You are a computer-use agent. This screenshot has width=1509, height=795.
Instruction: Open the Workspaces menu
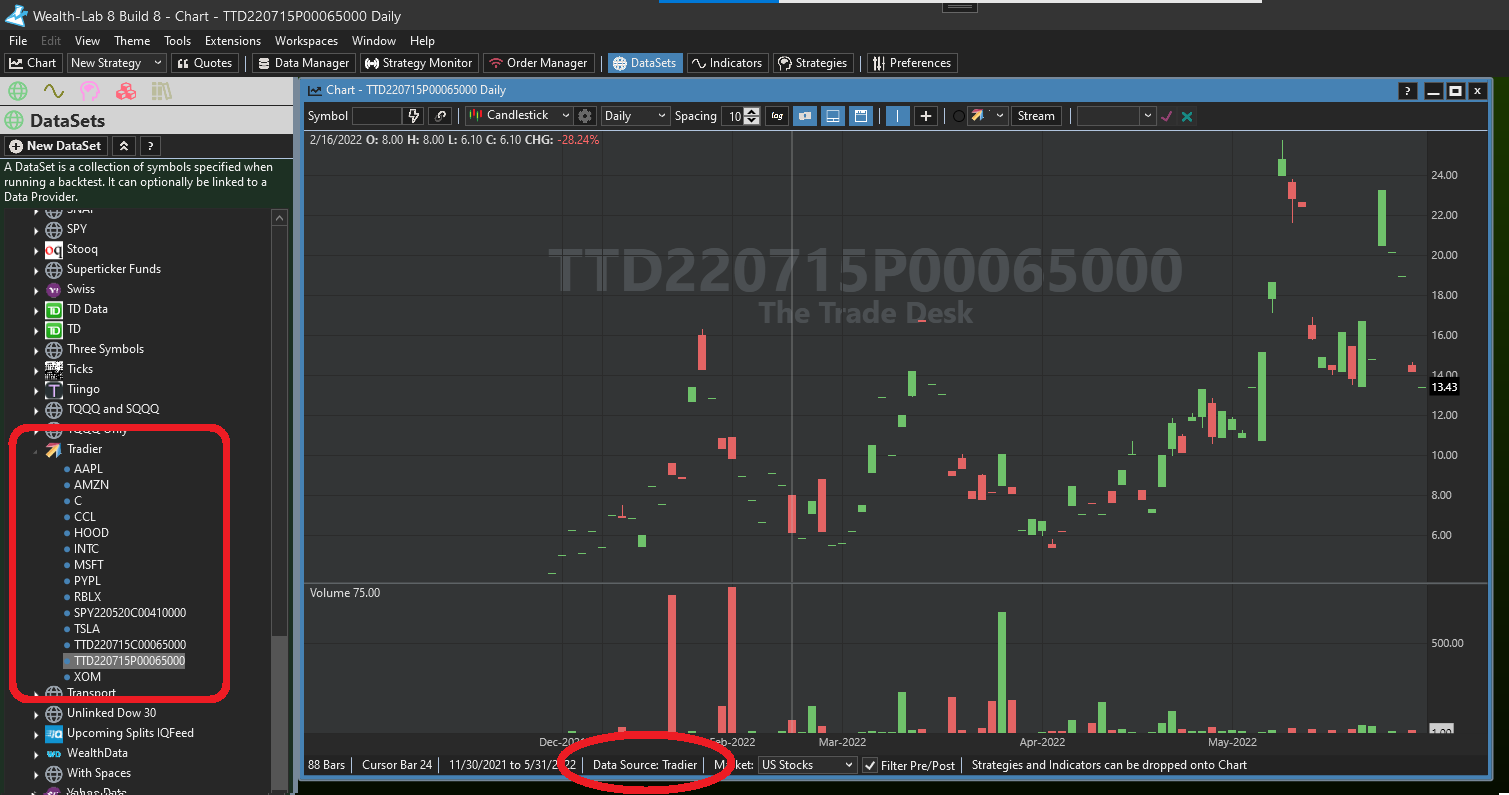(306, 41)
